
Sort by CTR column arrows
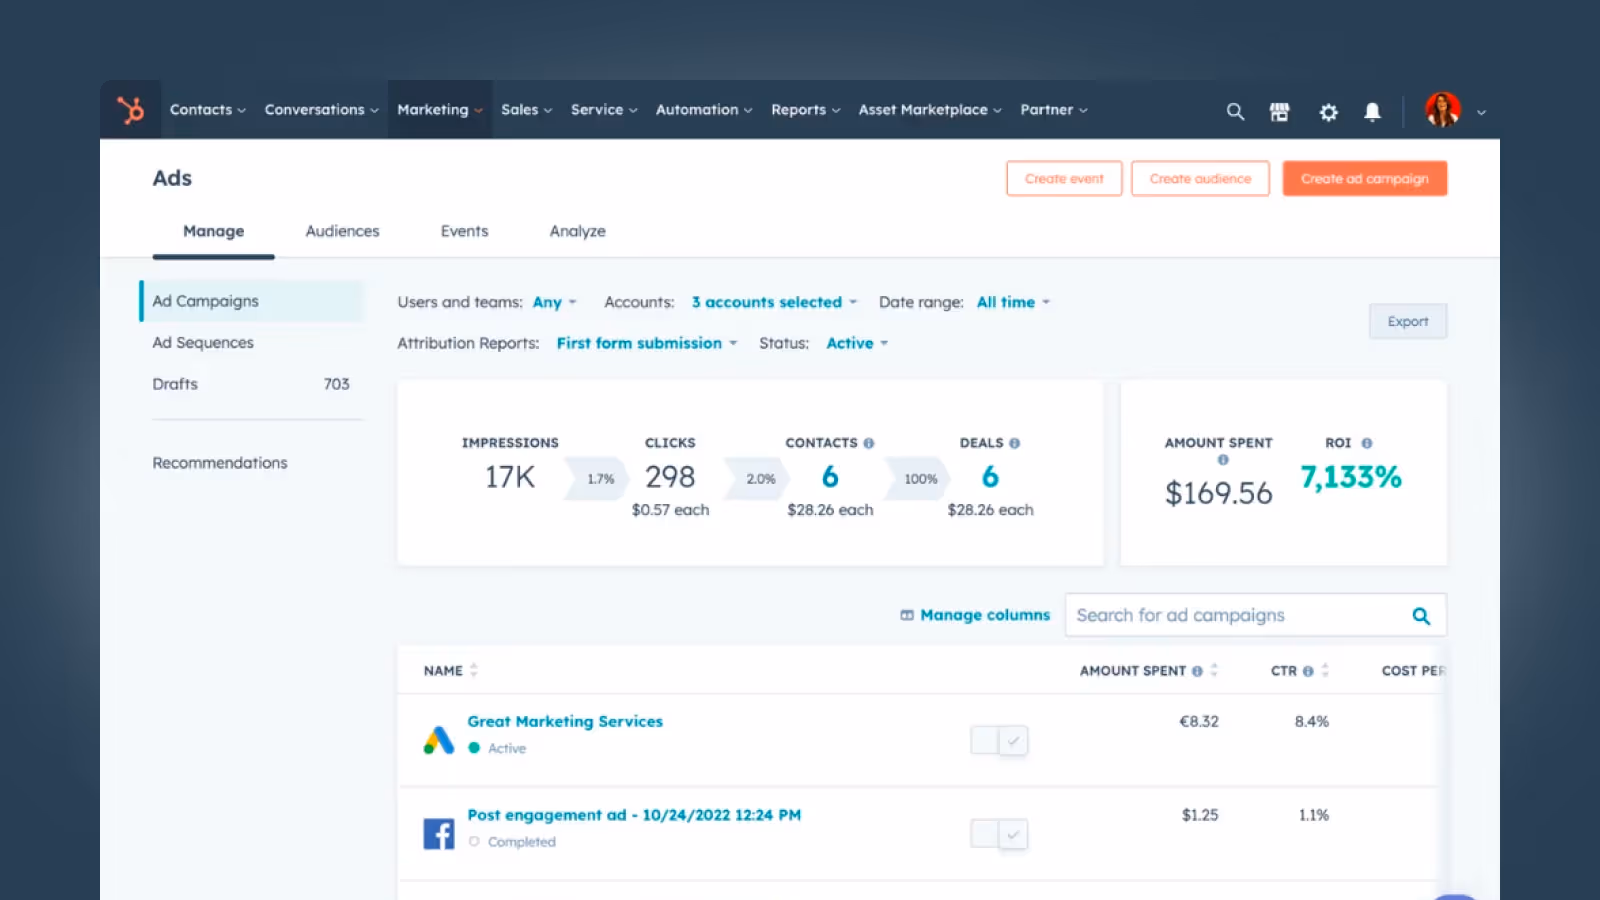[1325, 670]
